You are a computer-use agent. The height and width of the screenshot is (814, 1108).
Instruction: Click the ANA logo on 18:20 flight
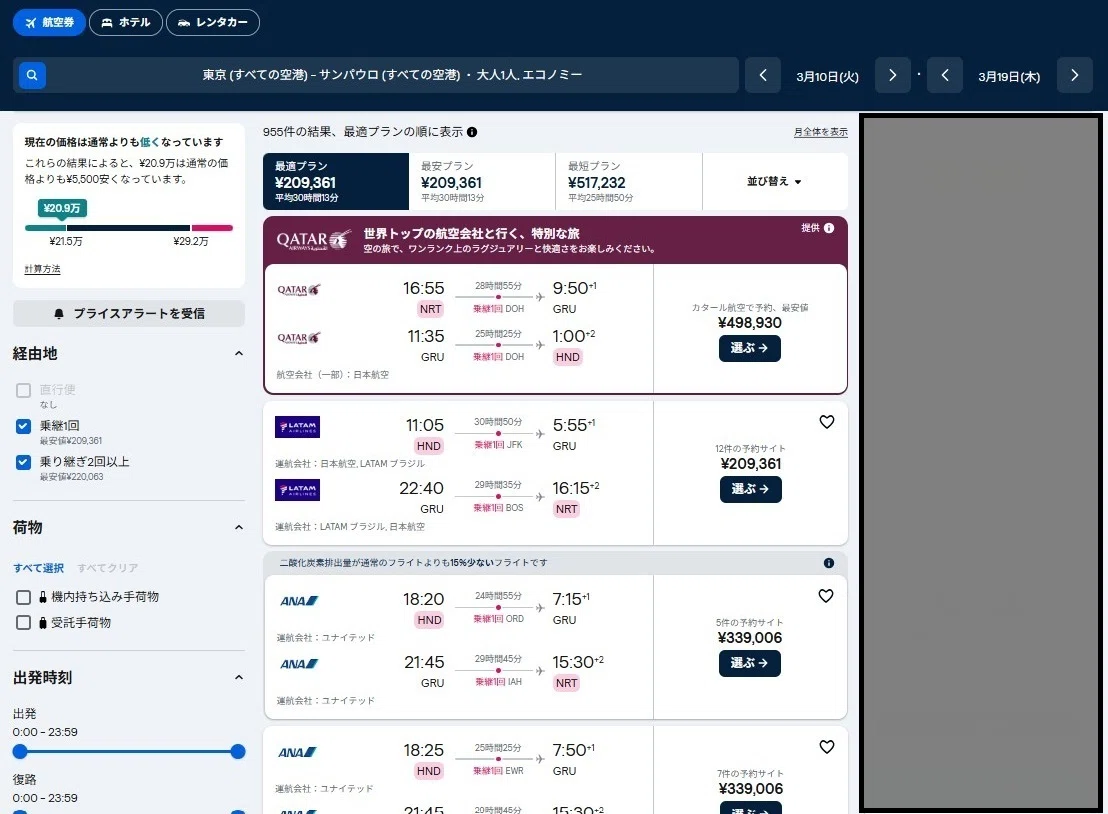tap(299, 601)
